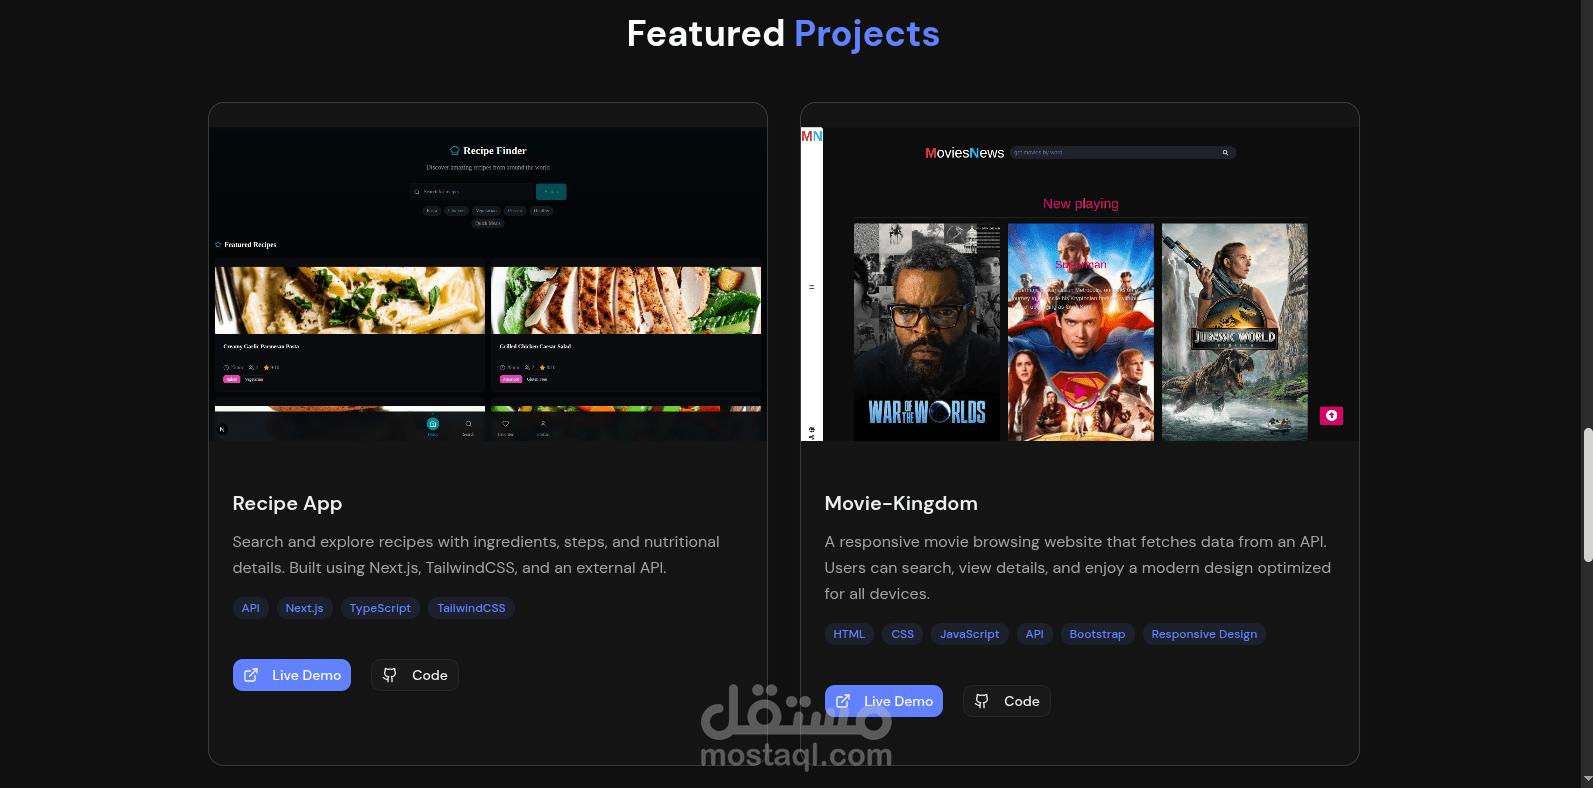Viewport: 1593px width, 788px height.
Task: Click the Movie-Kingdom description paragraph
Action: point(1078,567)
